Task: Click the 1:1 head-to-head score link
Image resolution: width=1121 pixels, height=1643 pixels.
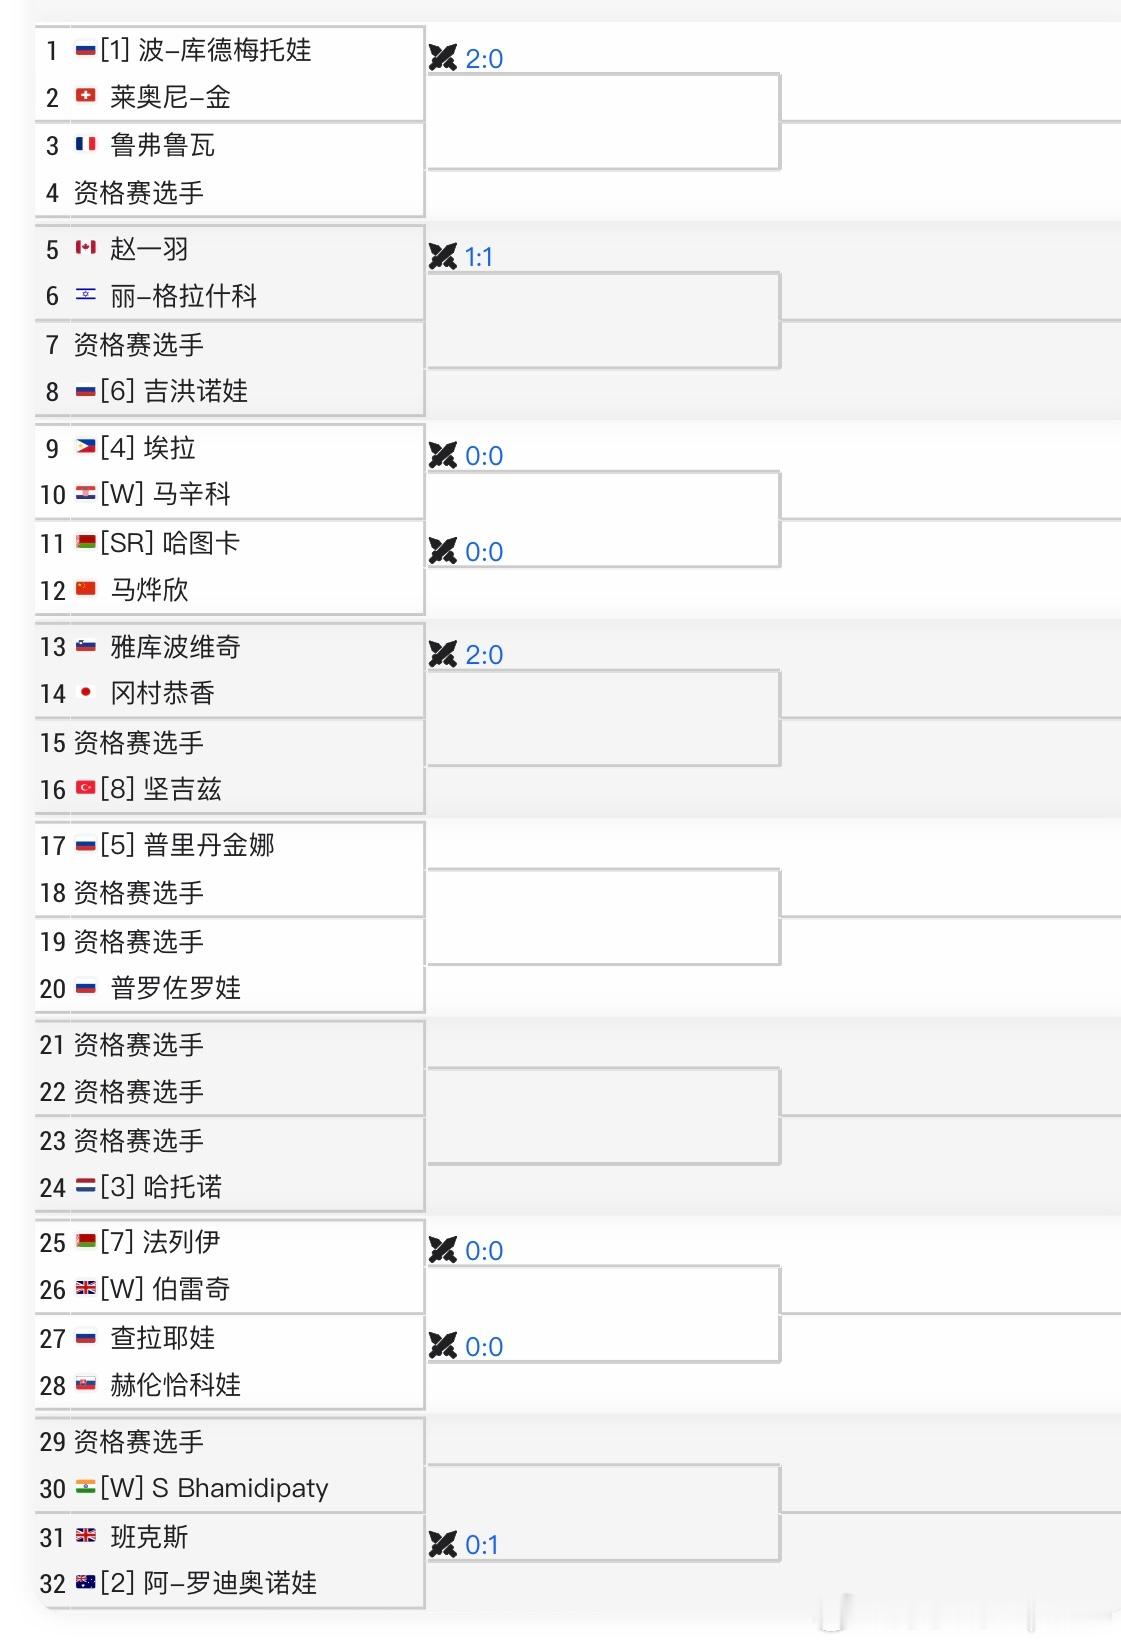Action: 479,258
